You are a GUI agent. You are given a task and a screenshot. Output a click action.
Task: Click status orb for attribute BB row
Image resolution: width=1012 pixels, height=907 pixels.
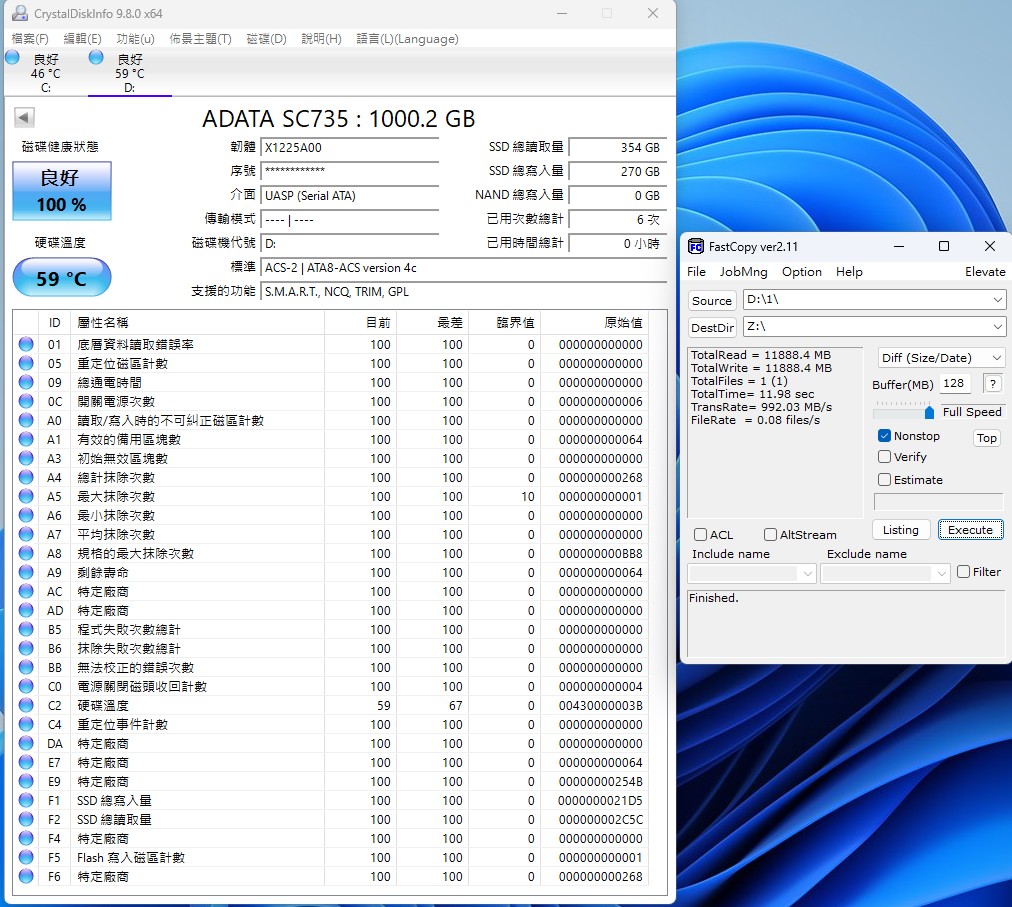(x=26, y=667)
